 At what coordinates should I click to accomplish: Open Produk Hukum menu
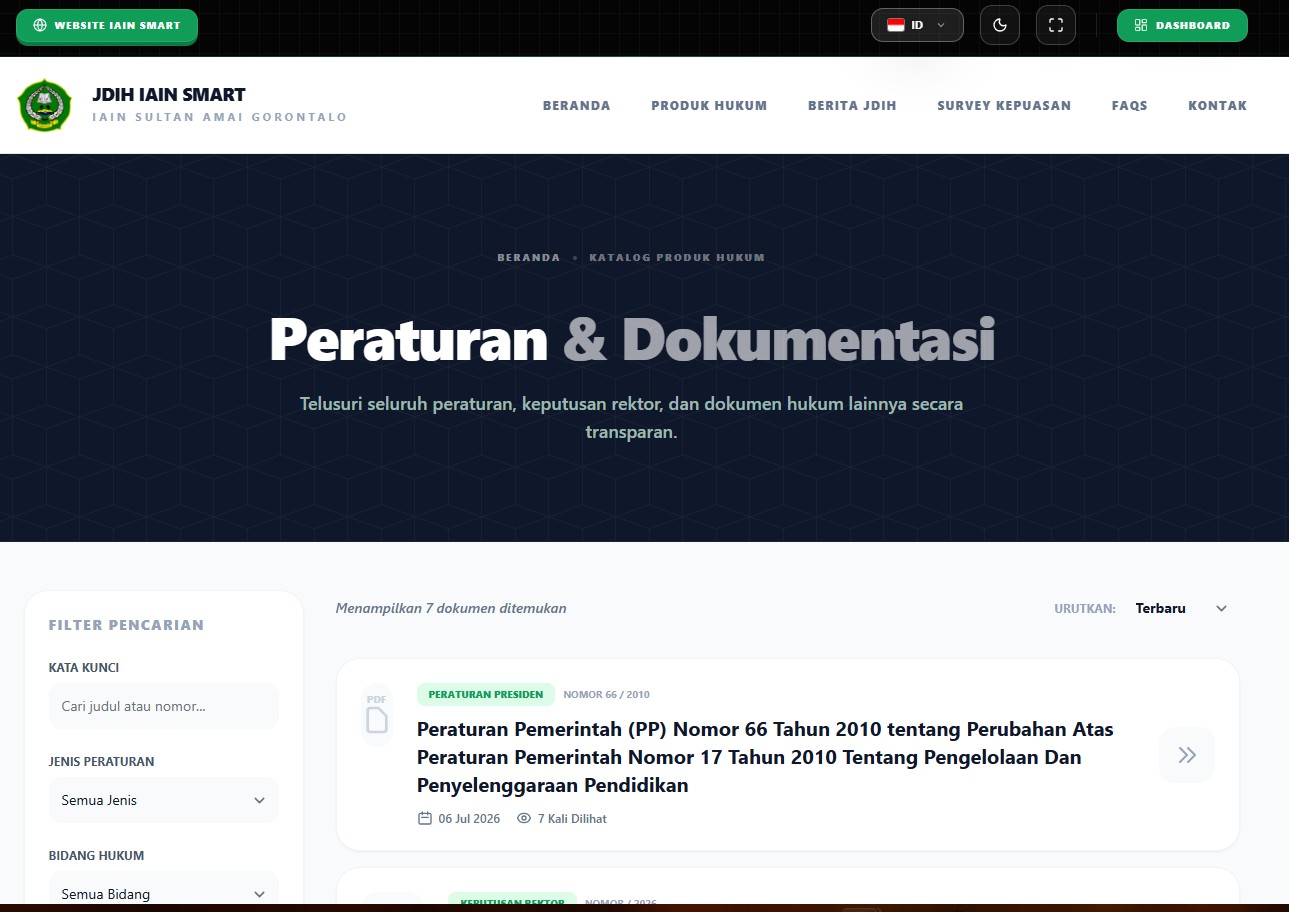[709, 105]
